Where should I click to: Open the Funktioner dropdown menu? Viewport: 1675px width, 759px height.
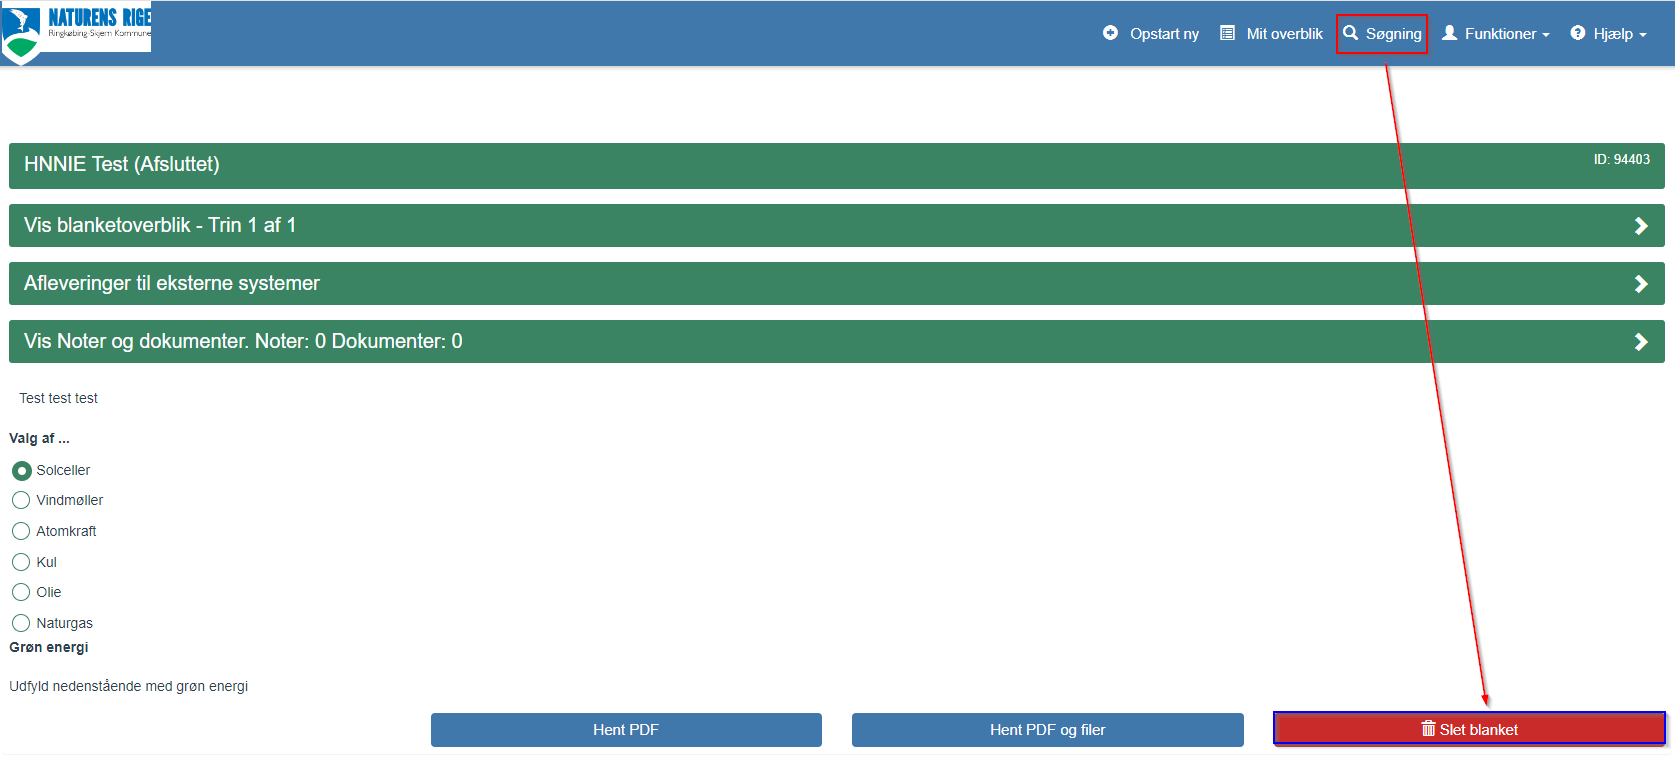point(1496,34)
